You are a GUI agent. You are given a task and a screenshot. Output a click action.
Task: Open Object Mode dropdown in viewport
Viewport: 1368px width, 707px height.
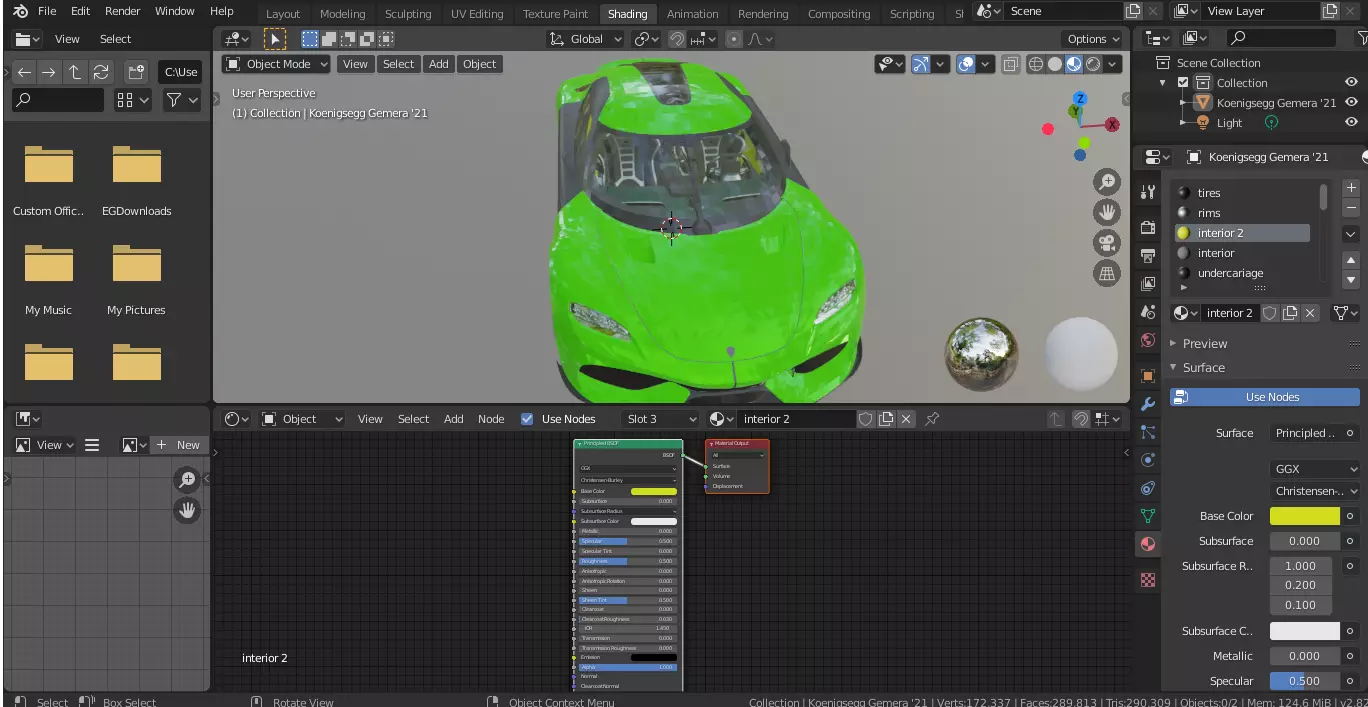277,64
